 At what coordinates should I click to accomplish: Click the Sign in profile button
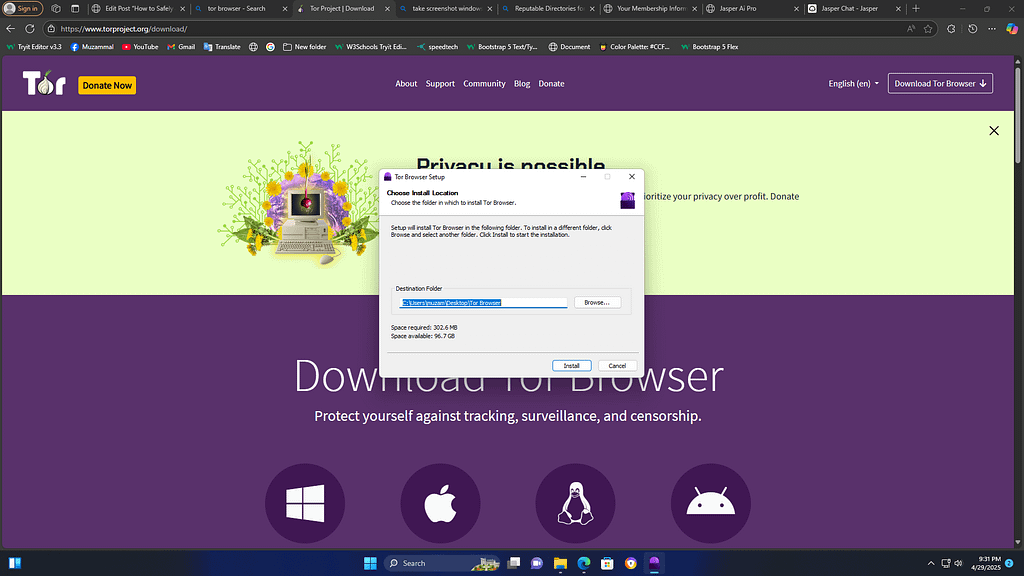pyautogui.click(x=23, y=8)
